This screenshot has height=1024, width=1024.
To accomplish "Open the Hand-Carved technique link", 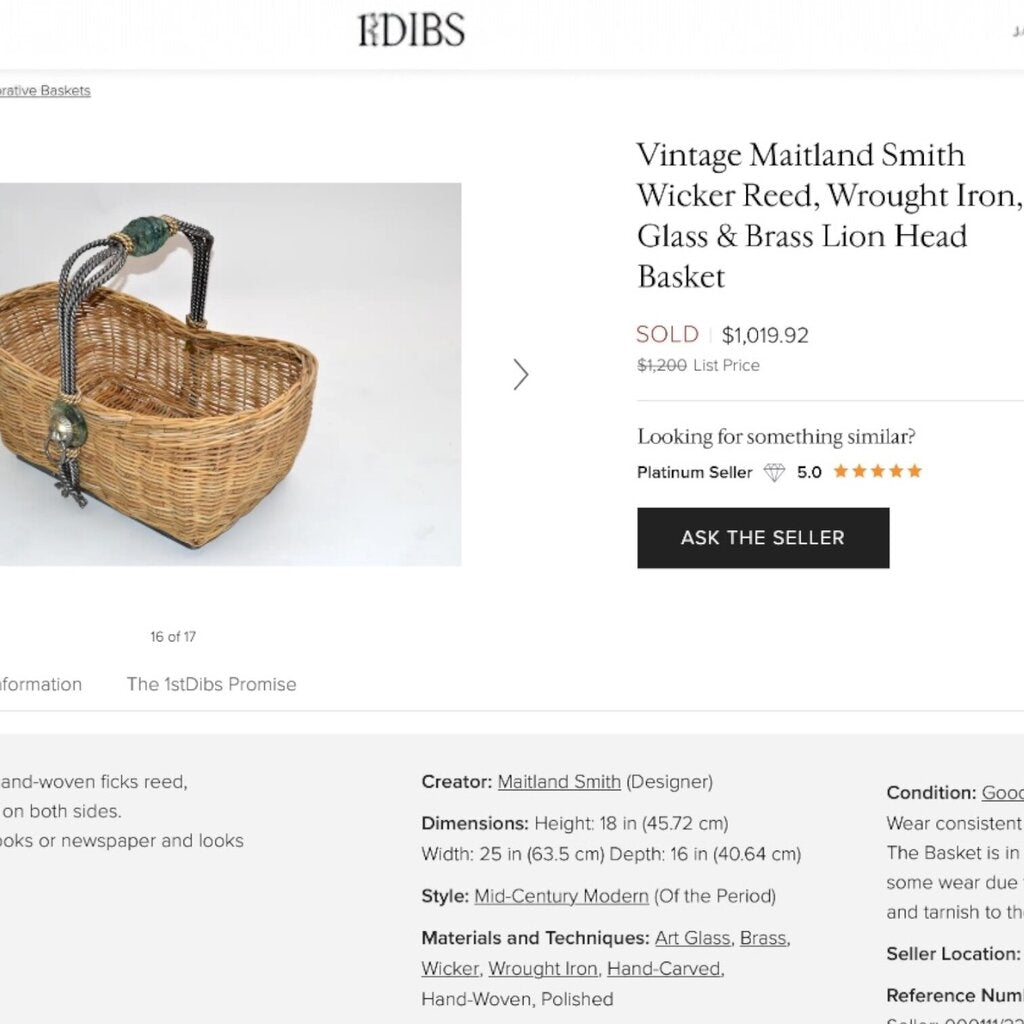I will point(663,968).
